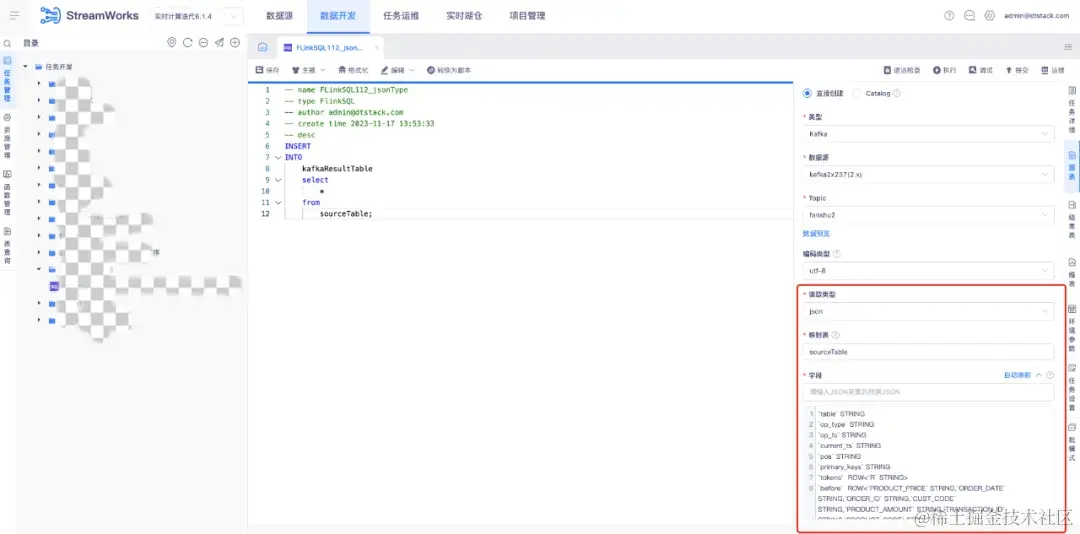Go to 数据开发 top menu

pos(338,16)
